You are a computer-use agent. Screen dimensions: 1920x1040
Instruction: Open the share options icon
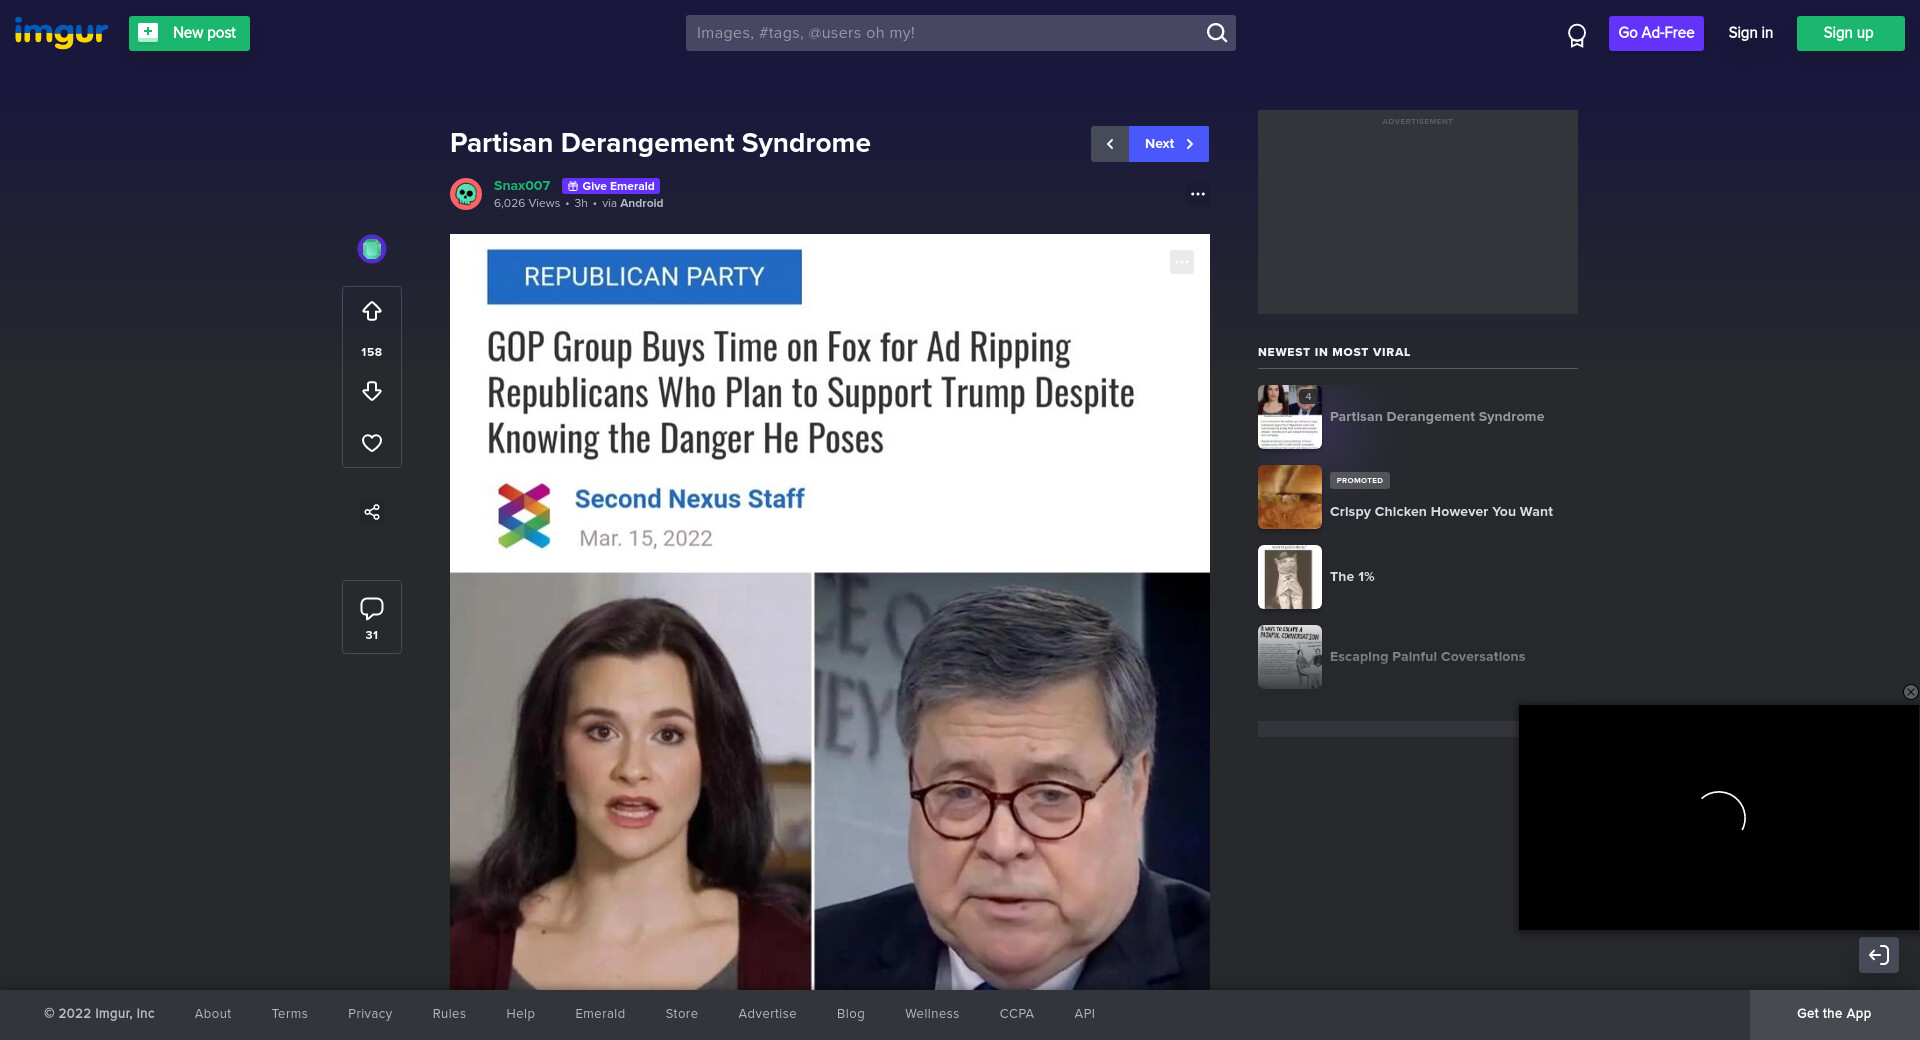pos(372,512)
